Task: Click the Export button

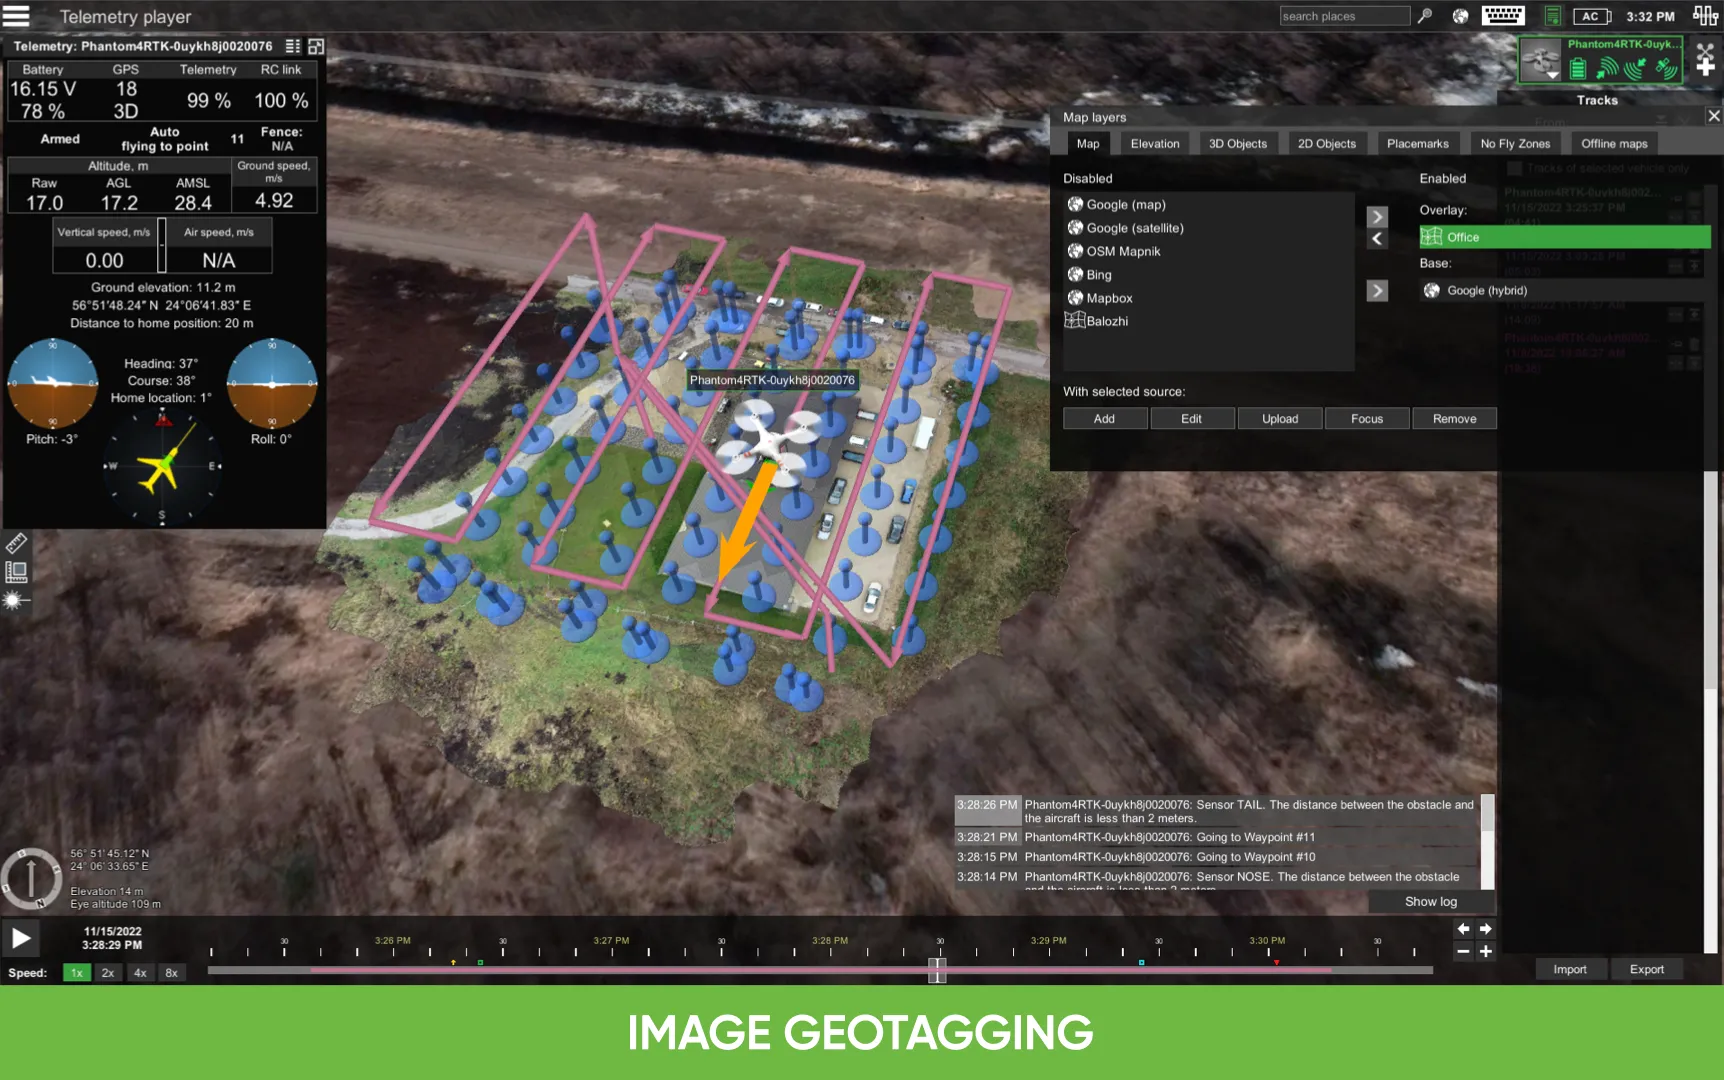Action: 1646,969
